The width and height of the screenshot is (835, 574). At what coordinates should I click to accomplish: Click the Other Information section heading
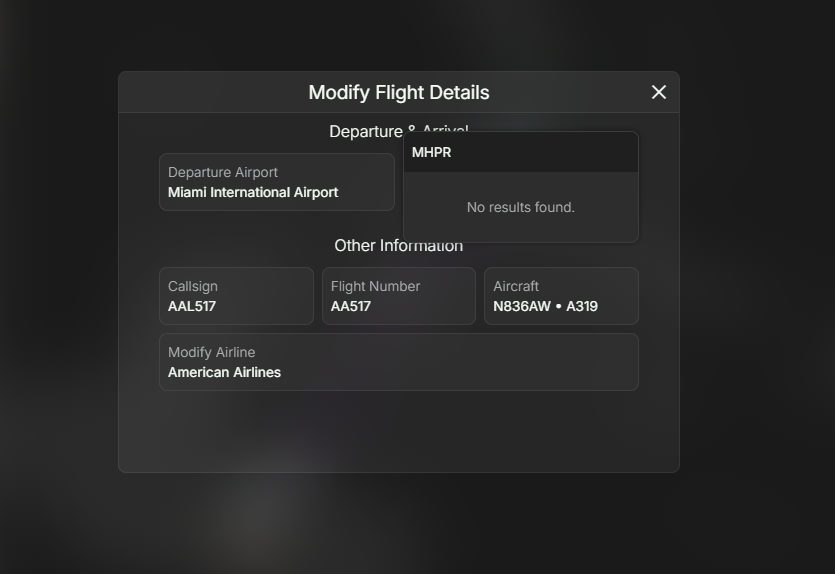[399, 245]
